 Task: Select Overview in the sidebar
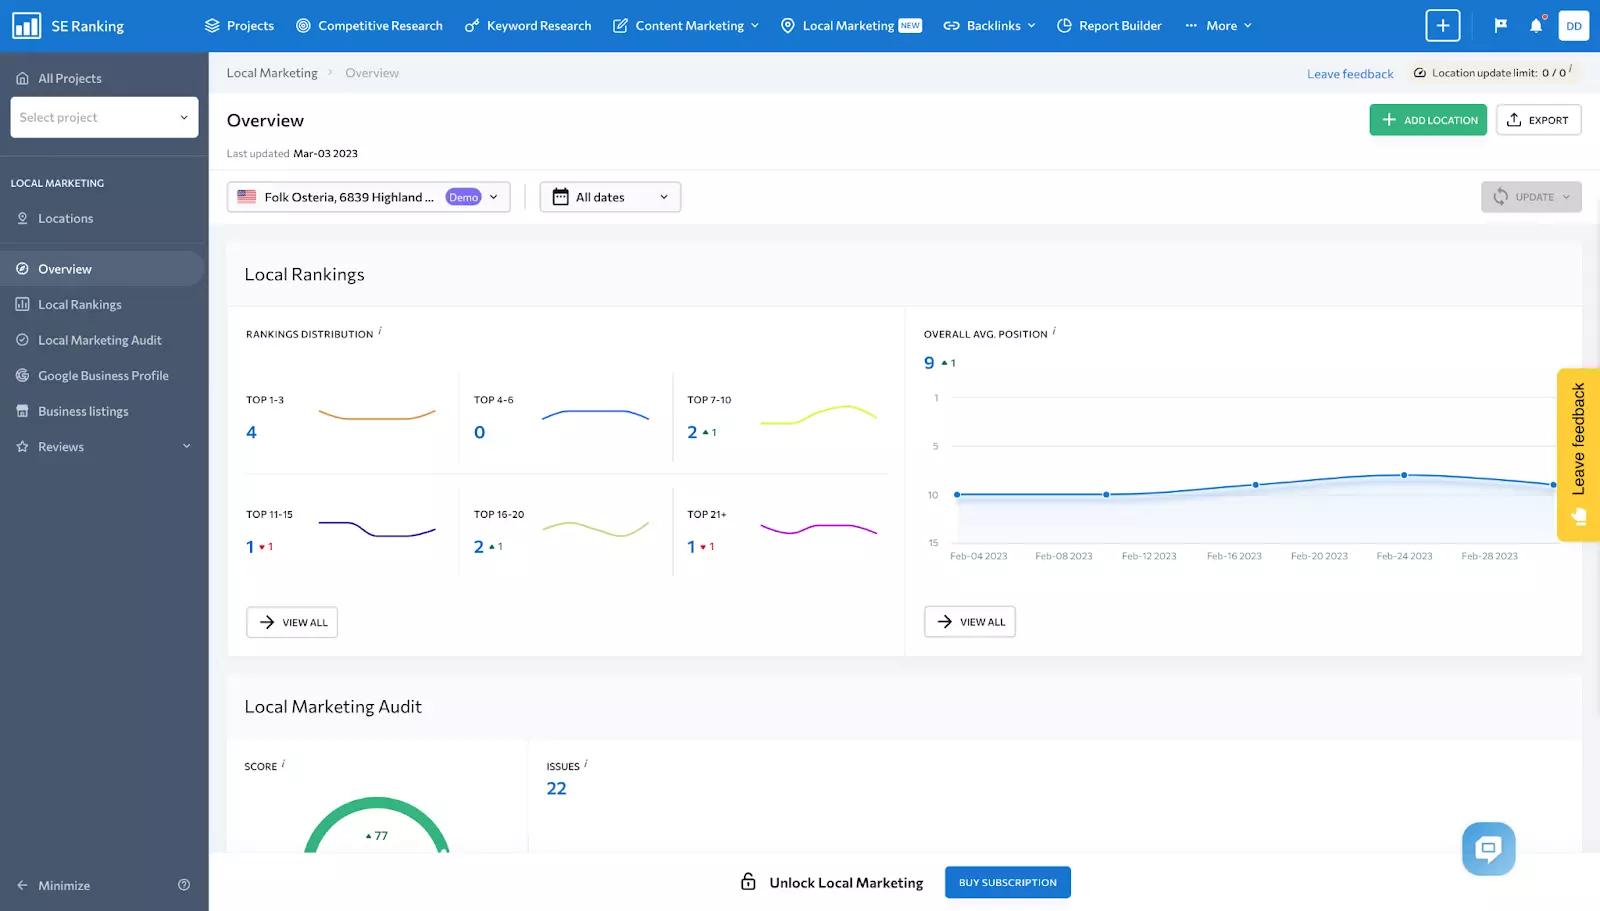pos(102,269)
